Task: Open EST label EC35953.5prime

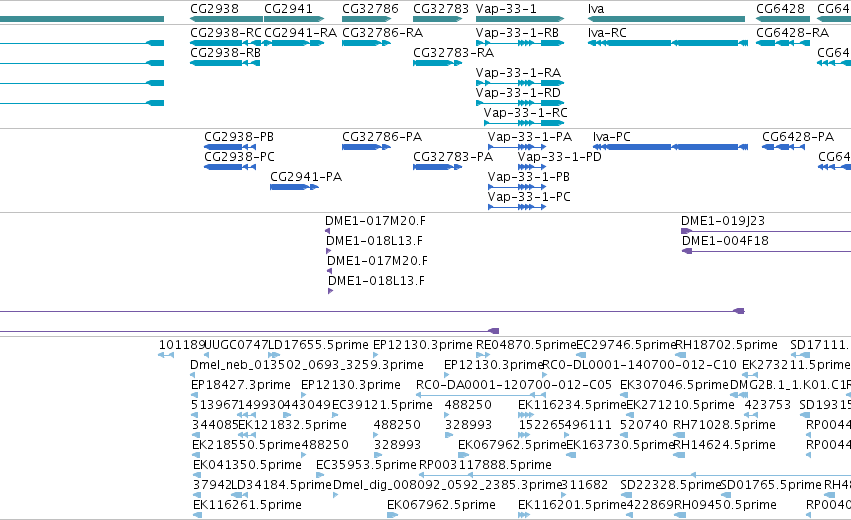Action: [x=366, y=465]
